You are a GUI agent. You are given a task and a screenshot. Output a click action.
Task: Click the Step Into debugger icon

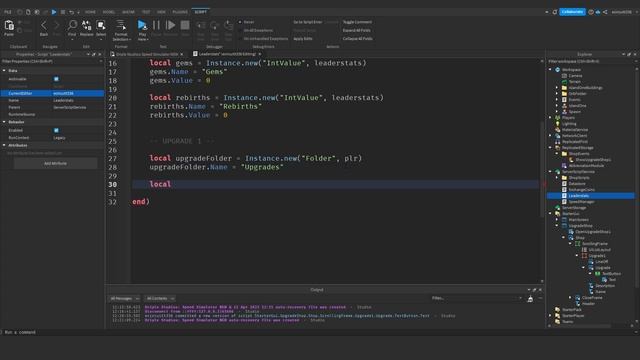(201, 26)
